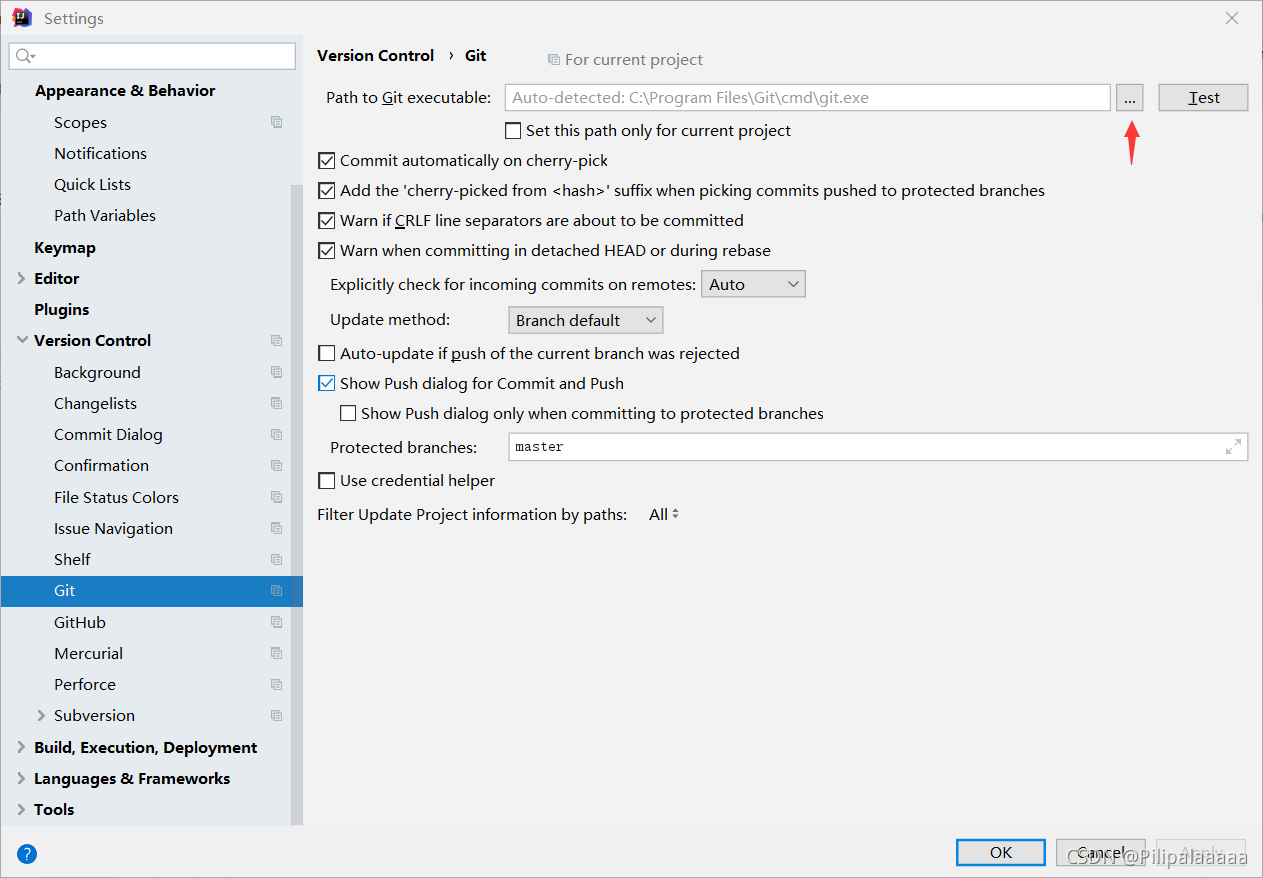1263x878 pixels.
Task: Click the project icon beside Changelists
Action: coord(277,403)
